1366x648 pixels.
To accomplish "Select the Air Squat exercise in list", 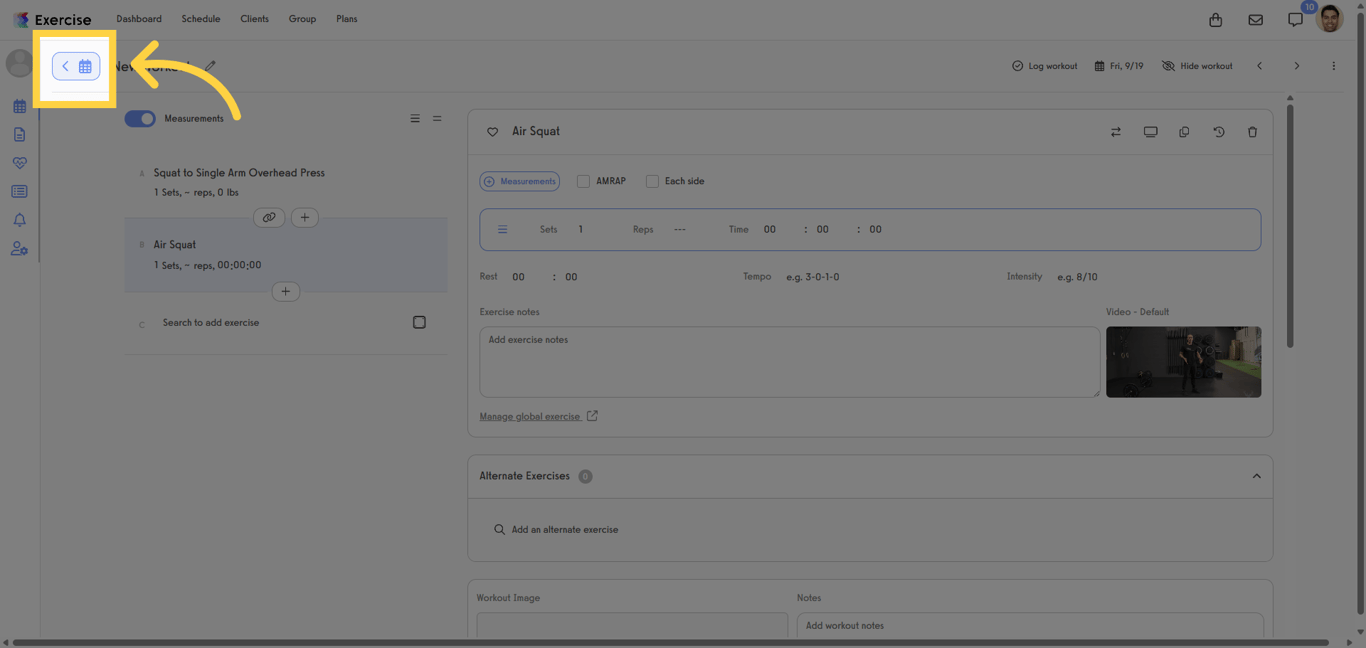I will click(286, 255).
